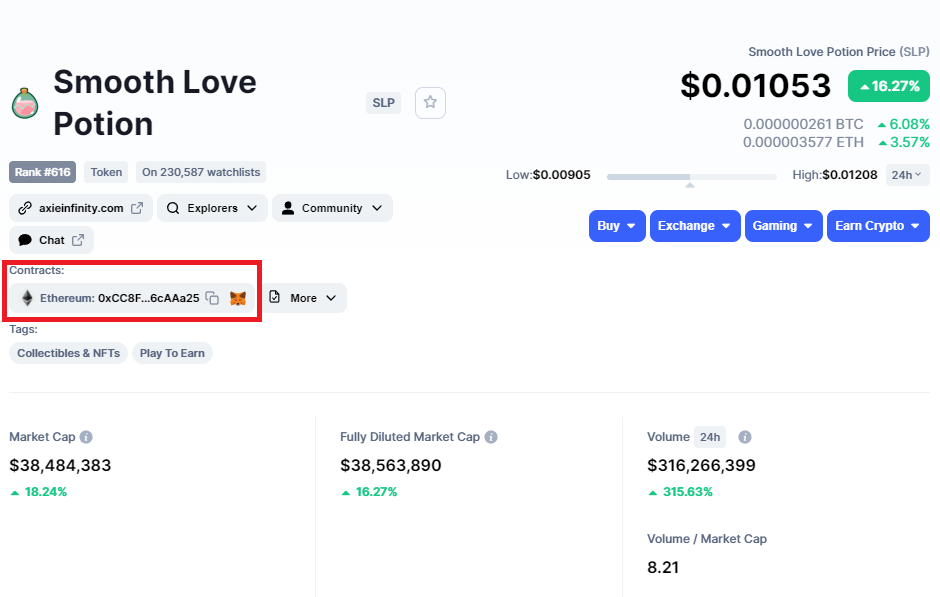Screen dimensions: 940x597
Task: Click the speech bubble icon in Chat
Action: 25,240
